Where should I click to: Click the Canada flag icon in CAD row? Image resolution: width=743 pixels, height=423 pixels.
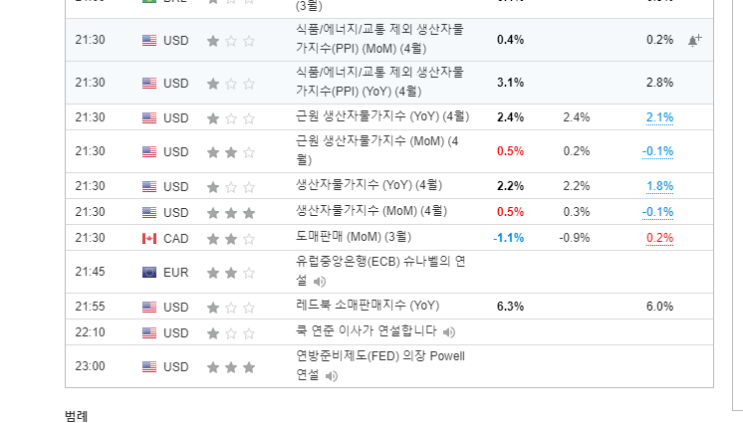point(149,238)
